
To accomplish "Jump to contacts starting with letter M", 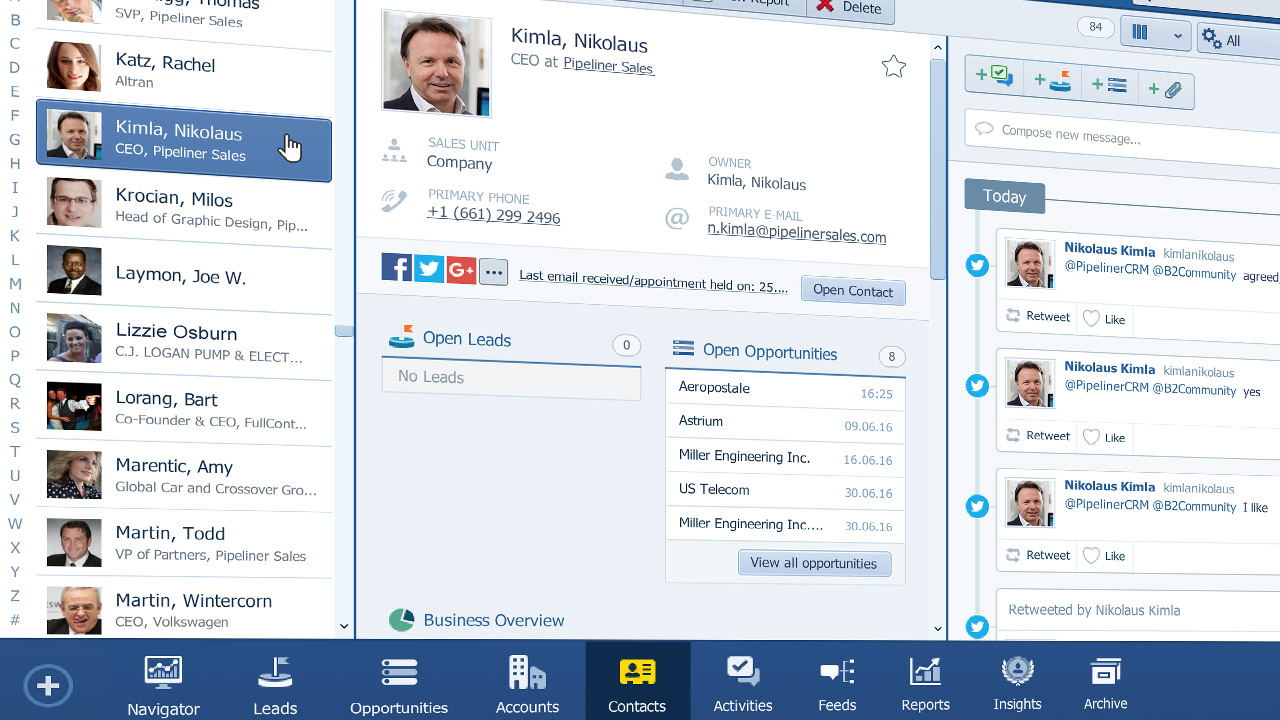I will tap(15, 283).
